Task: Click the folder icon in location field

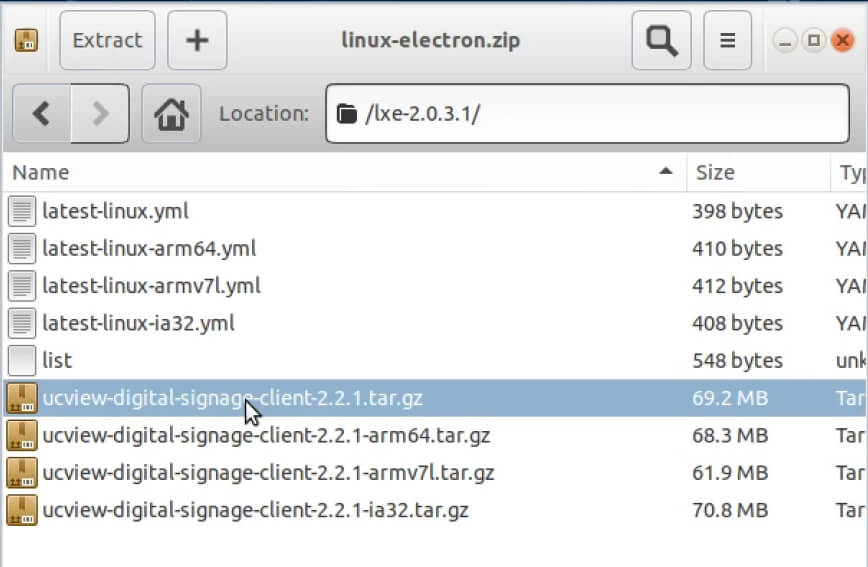Action: (x=347, y=114)
